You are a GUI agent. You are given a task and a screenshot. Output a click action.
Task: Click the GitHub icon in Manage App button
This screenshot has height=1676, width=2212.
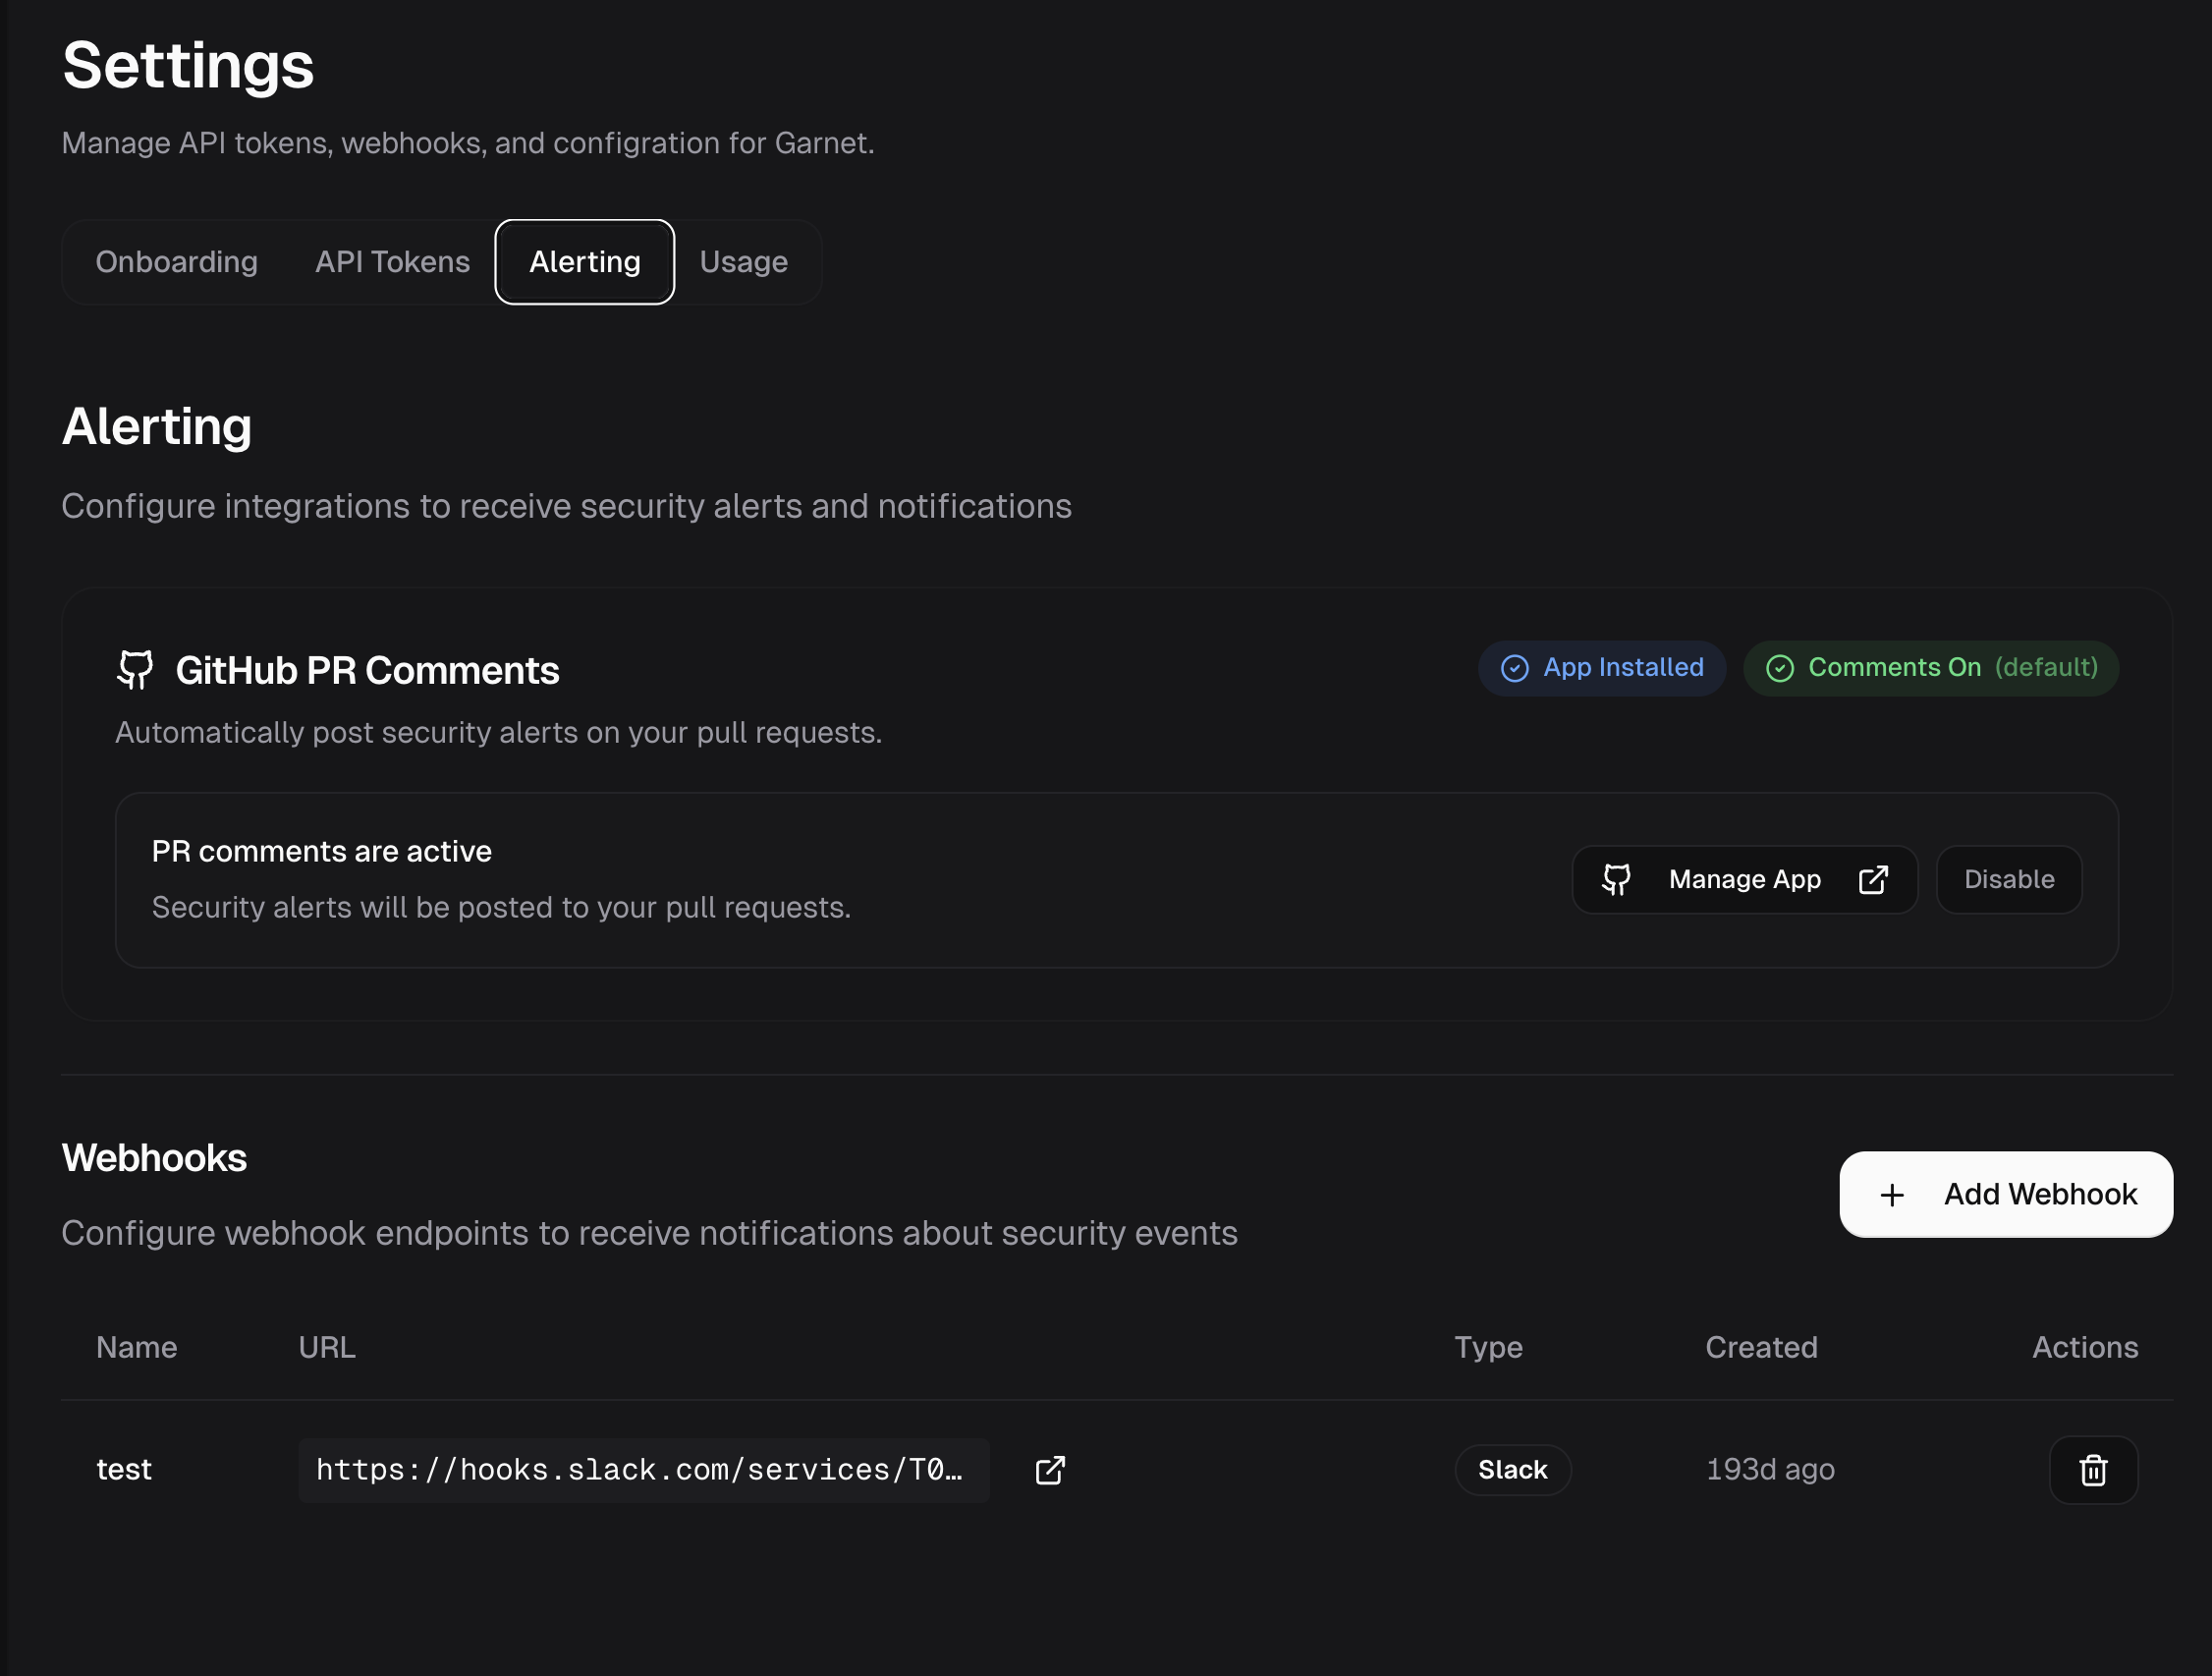(x=1616, y=879)
